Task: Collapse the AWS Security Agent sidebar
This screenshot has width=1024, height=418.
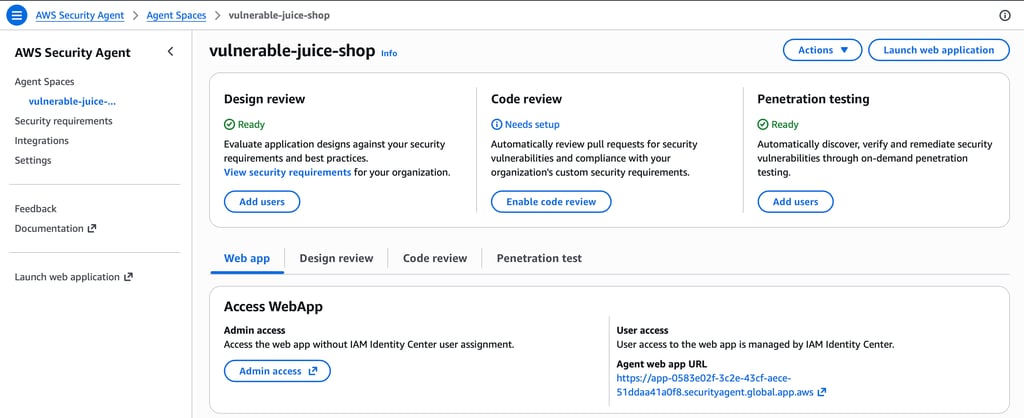Action: coord(170,51)
